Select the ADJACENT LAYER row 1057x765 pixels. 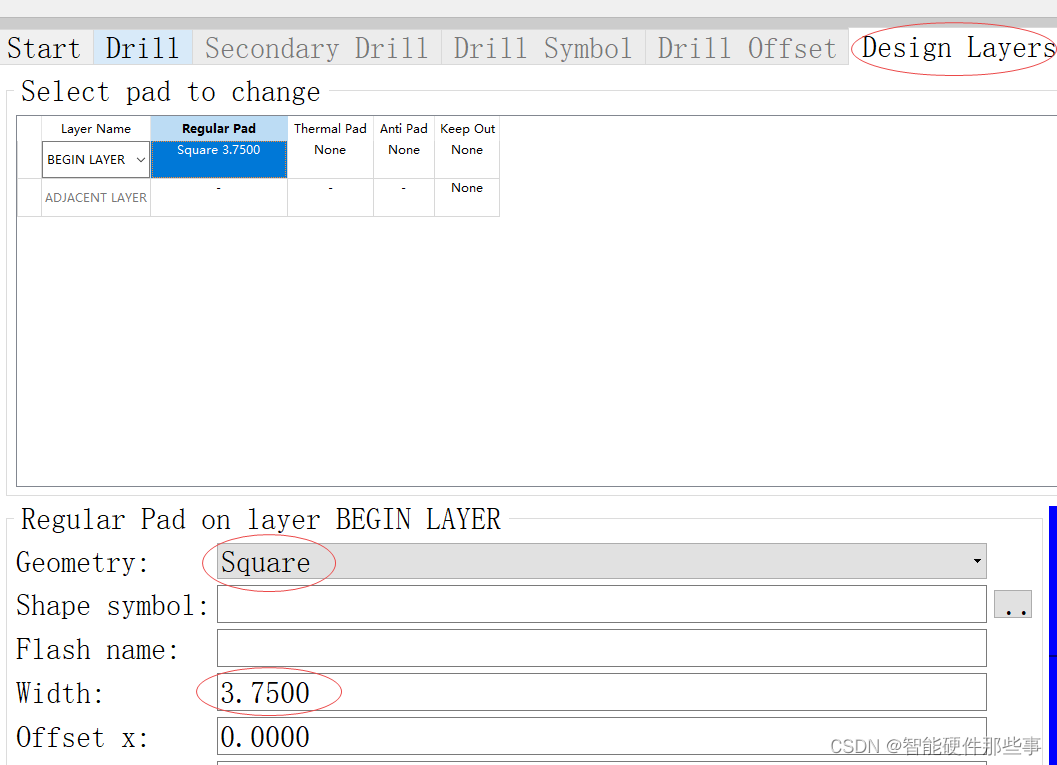click(x=95, y=197)
